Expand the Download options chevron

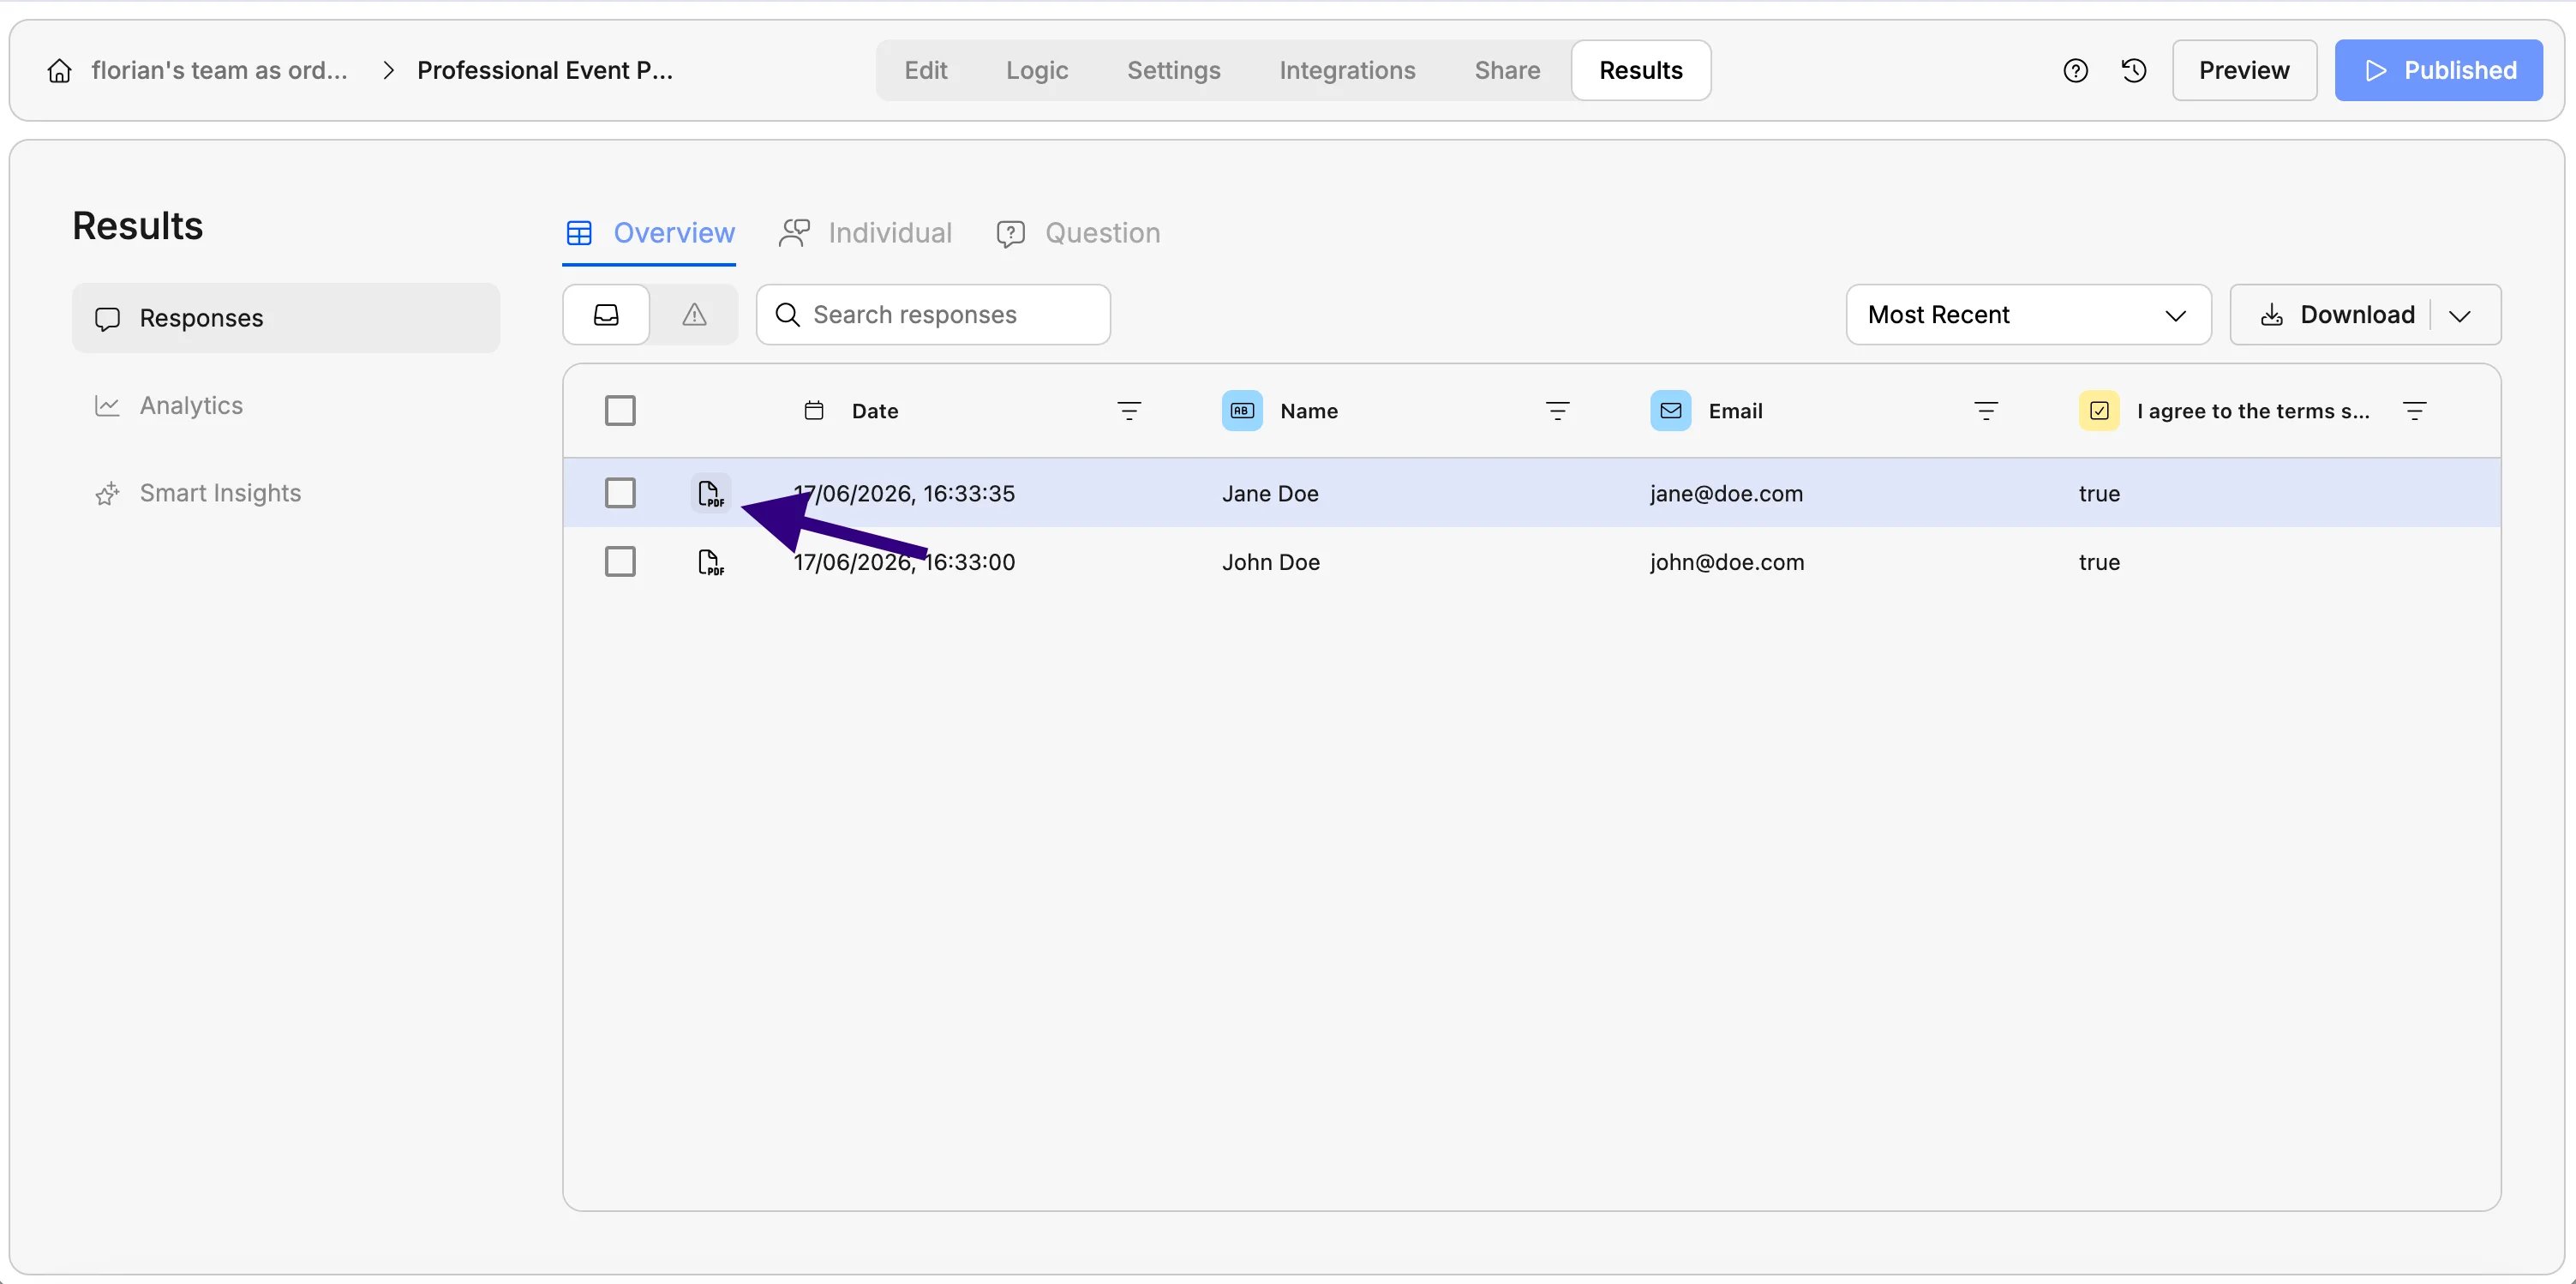point(2460,316)
